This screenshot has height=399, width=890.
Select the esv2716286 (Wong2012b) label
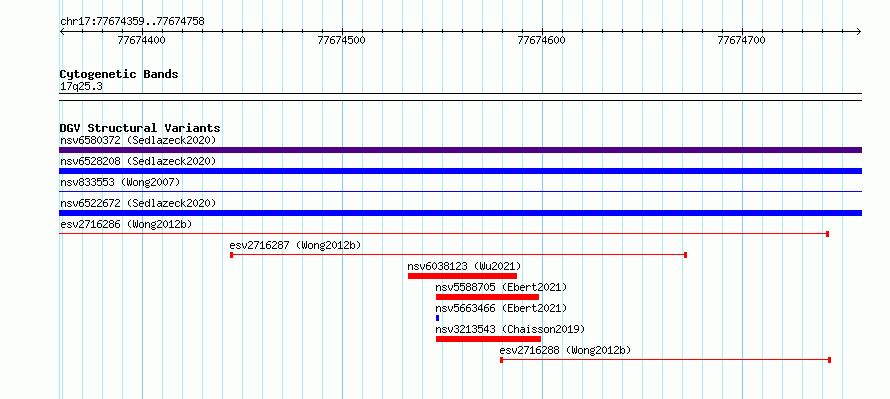pos(126,224)
